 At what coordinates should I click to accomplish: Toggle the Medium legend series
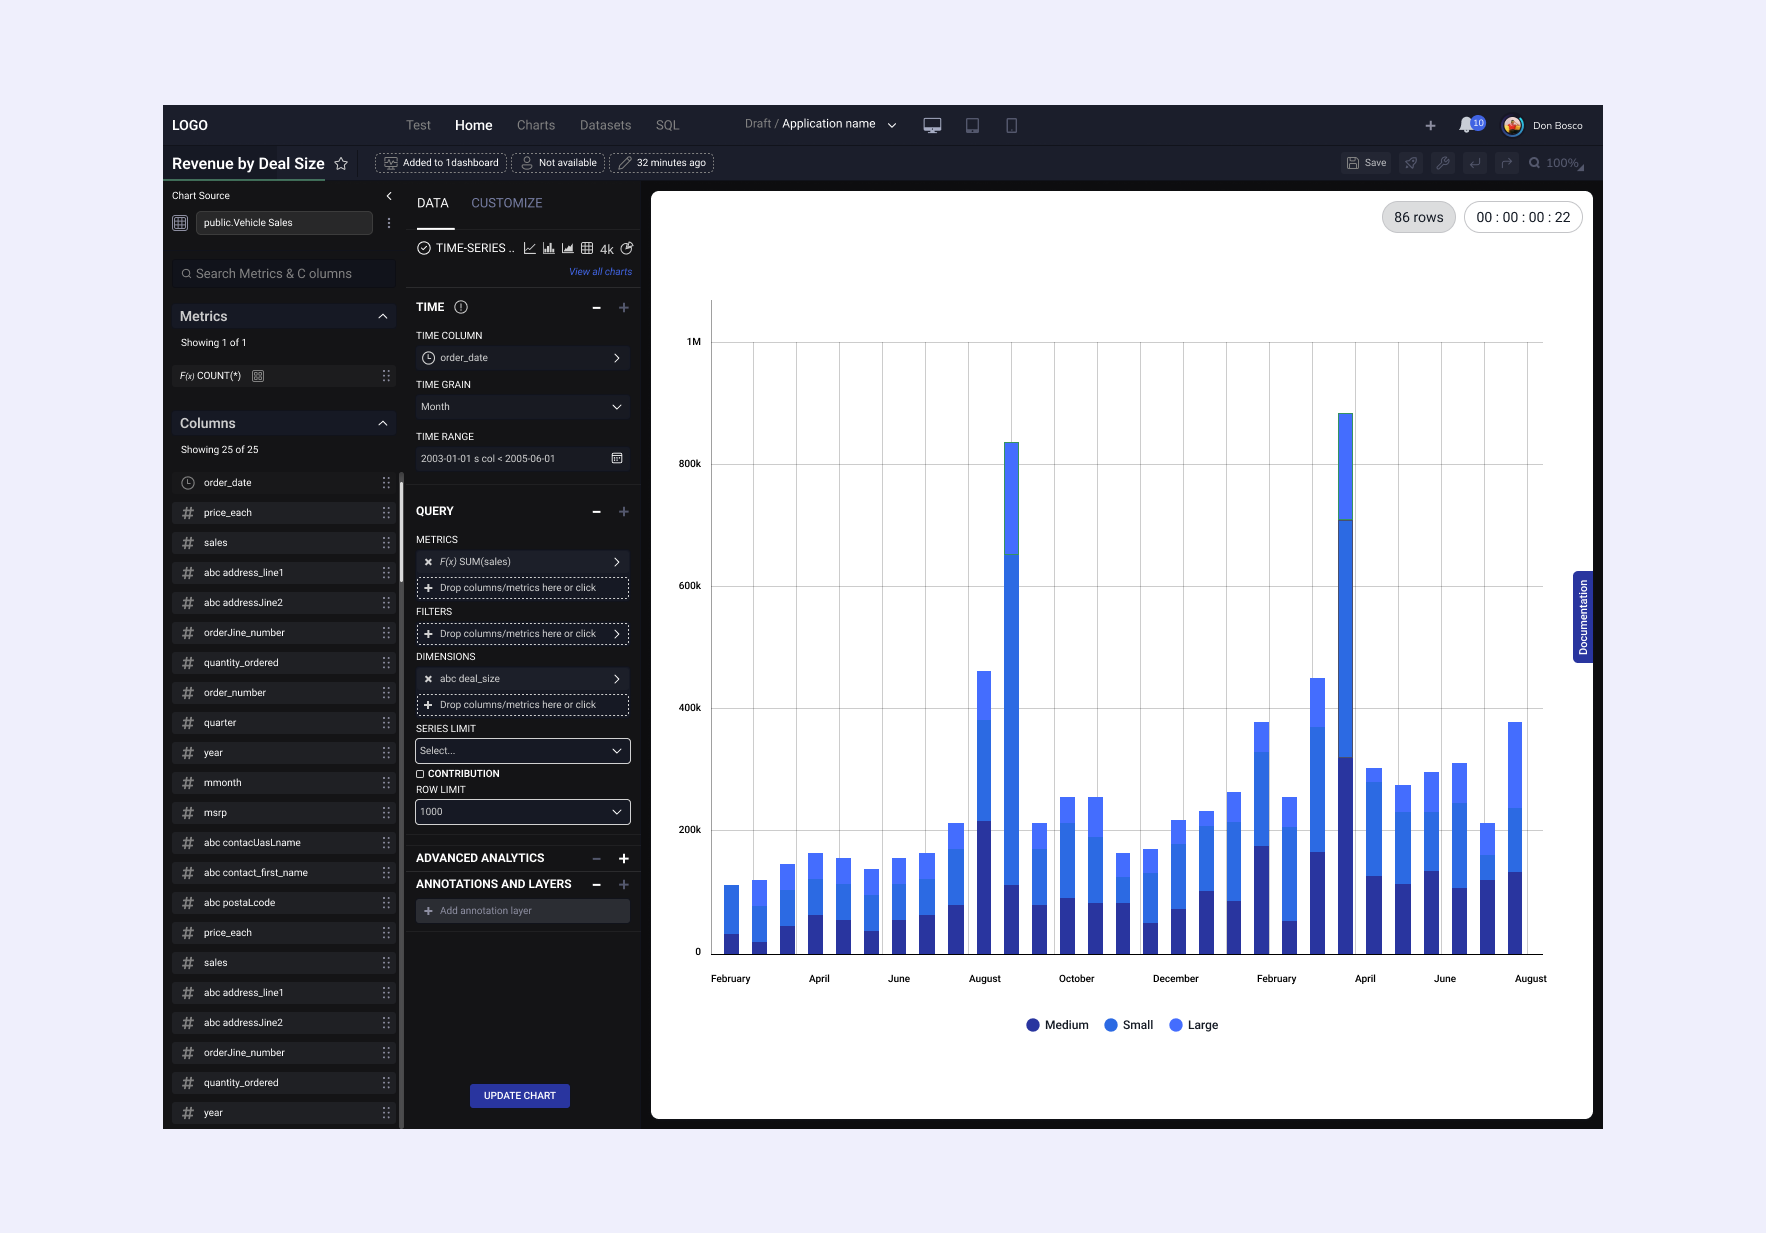click(1057, 1025)
